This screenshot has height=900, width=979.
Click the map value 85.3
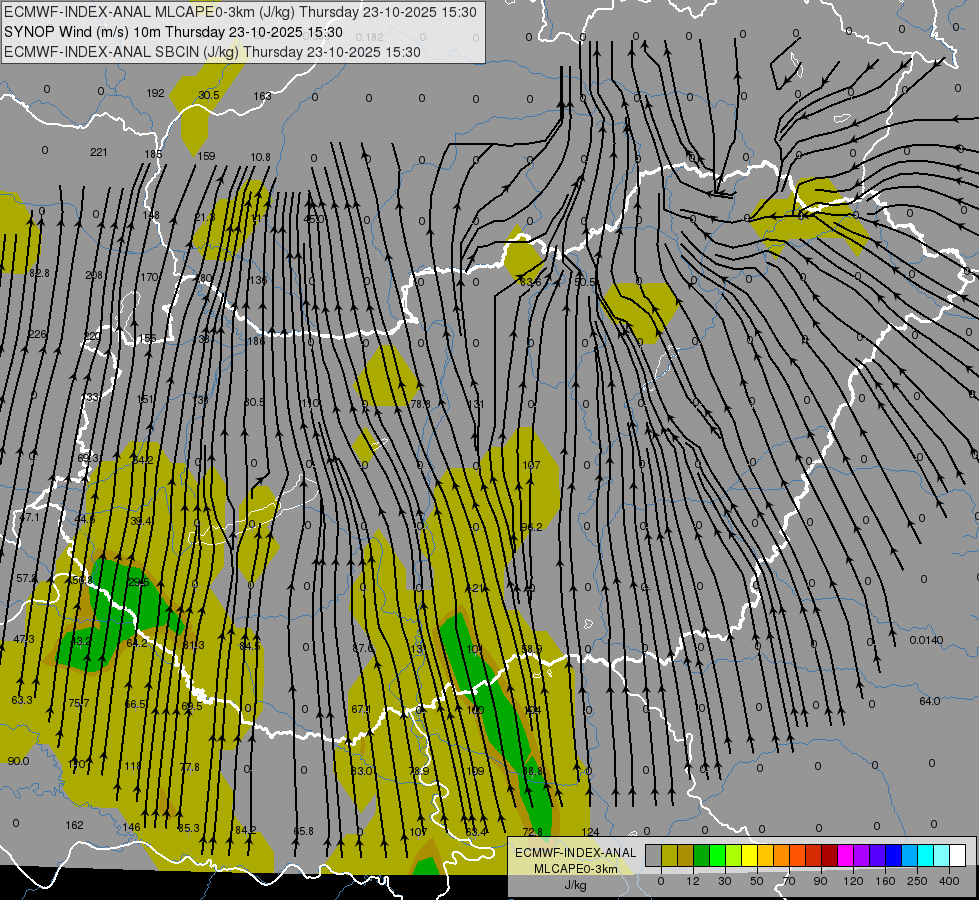189,828
